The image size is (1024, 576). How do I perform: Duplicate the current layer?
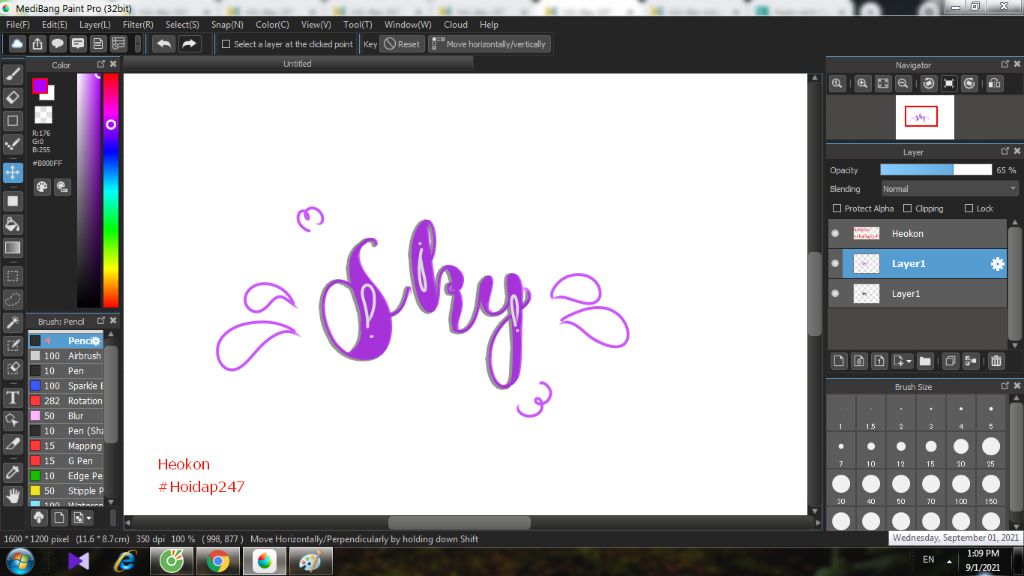950,360
